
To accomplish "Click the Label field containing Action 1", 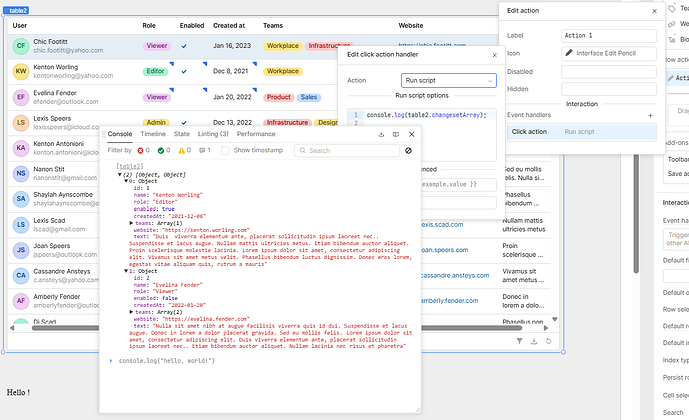I will 609,36.
